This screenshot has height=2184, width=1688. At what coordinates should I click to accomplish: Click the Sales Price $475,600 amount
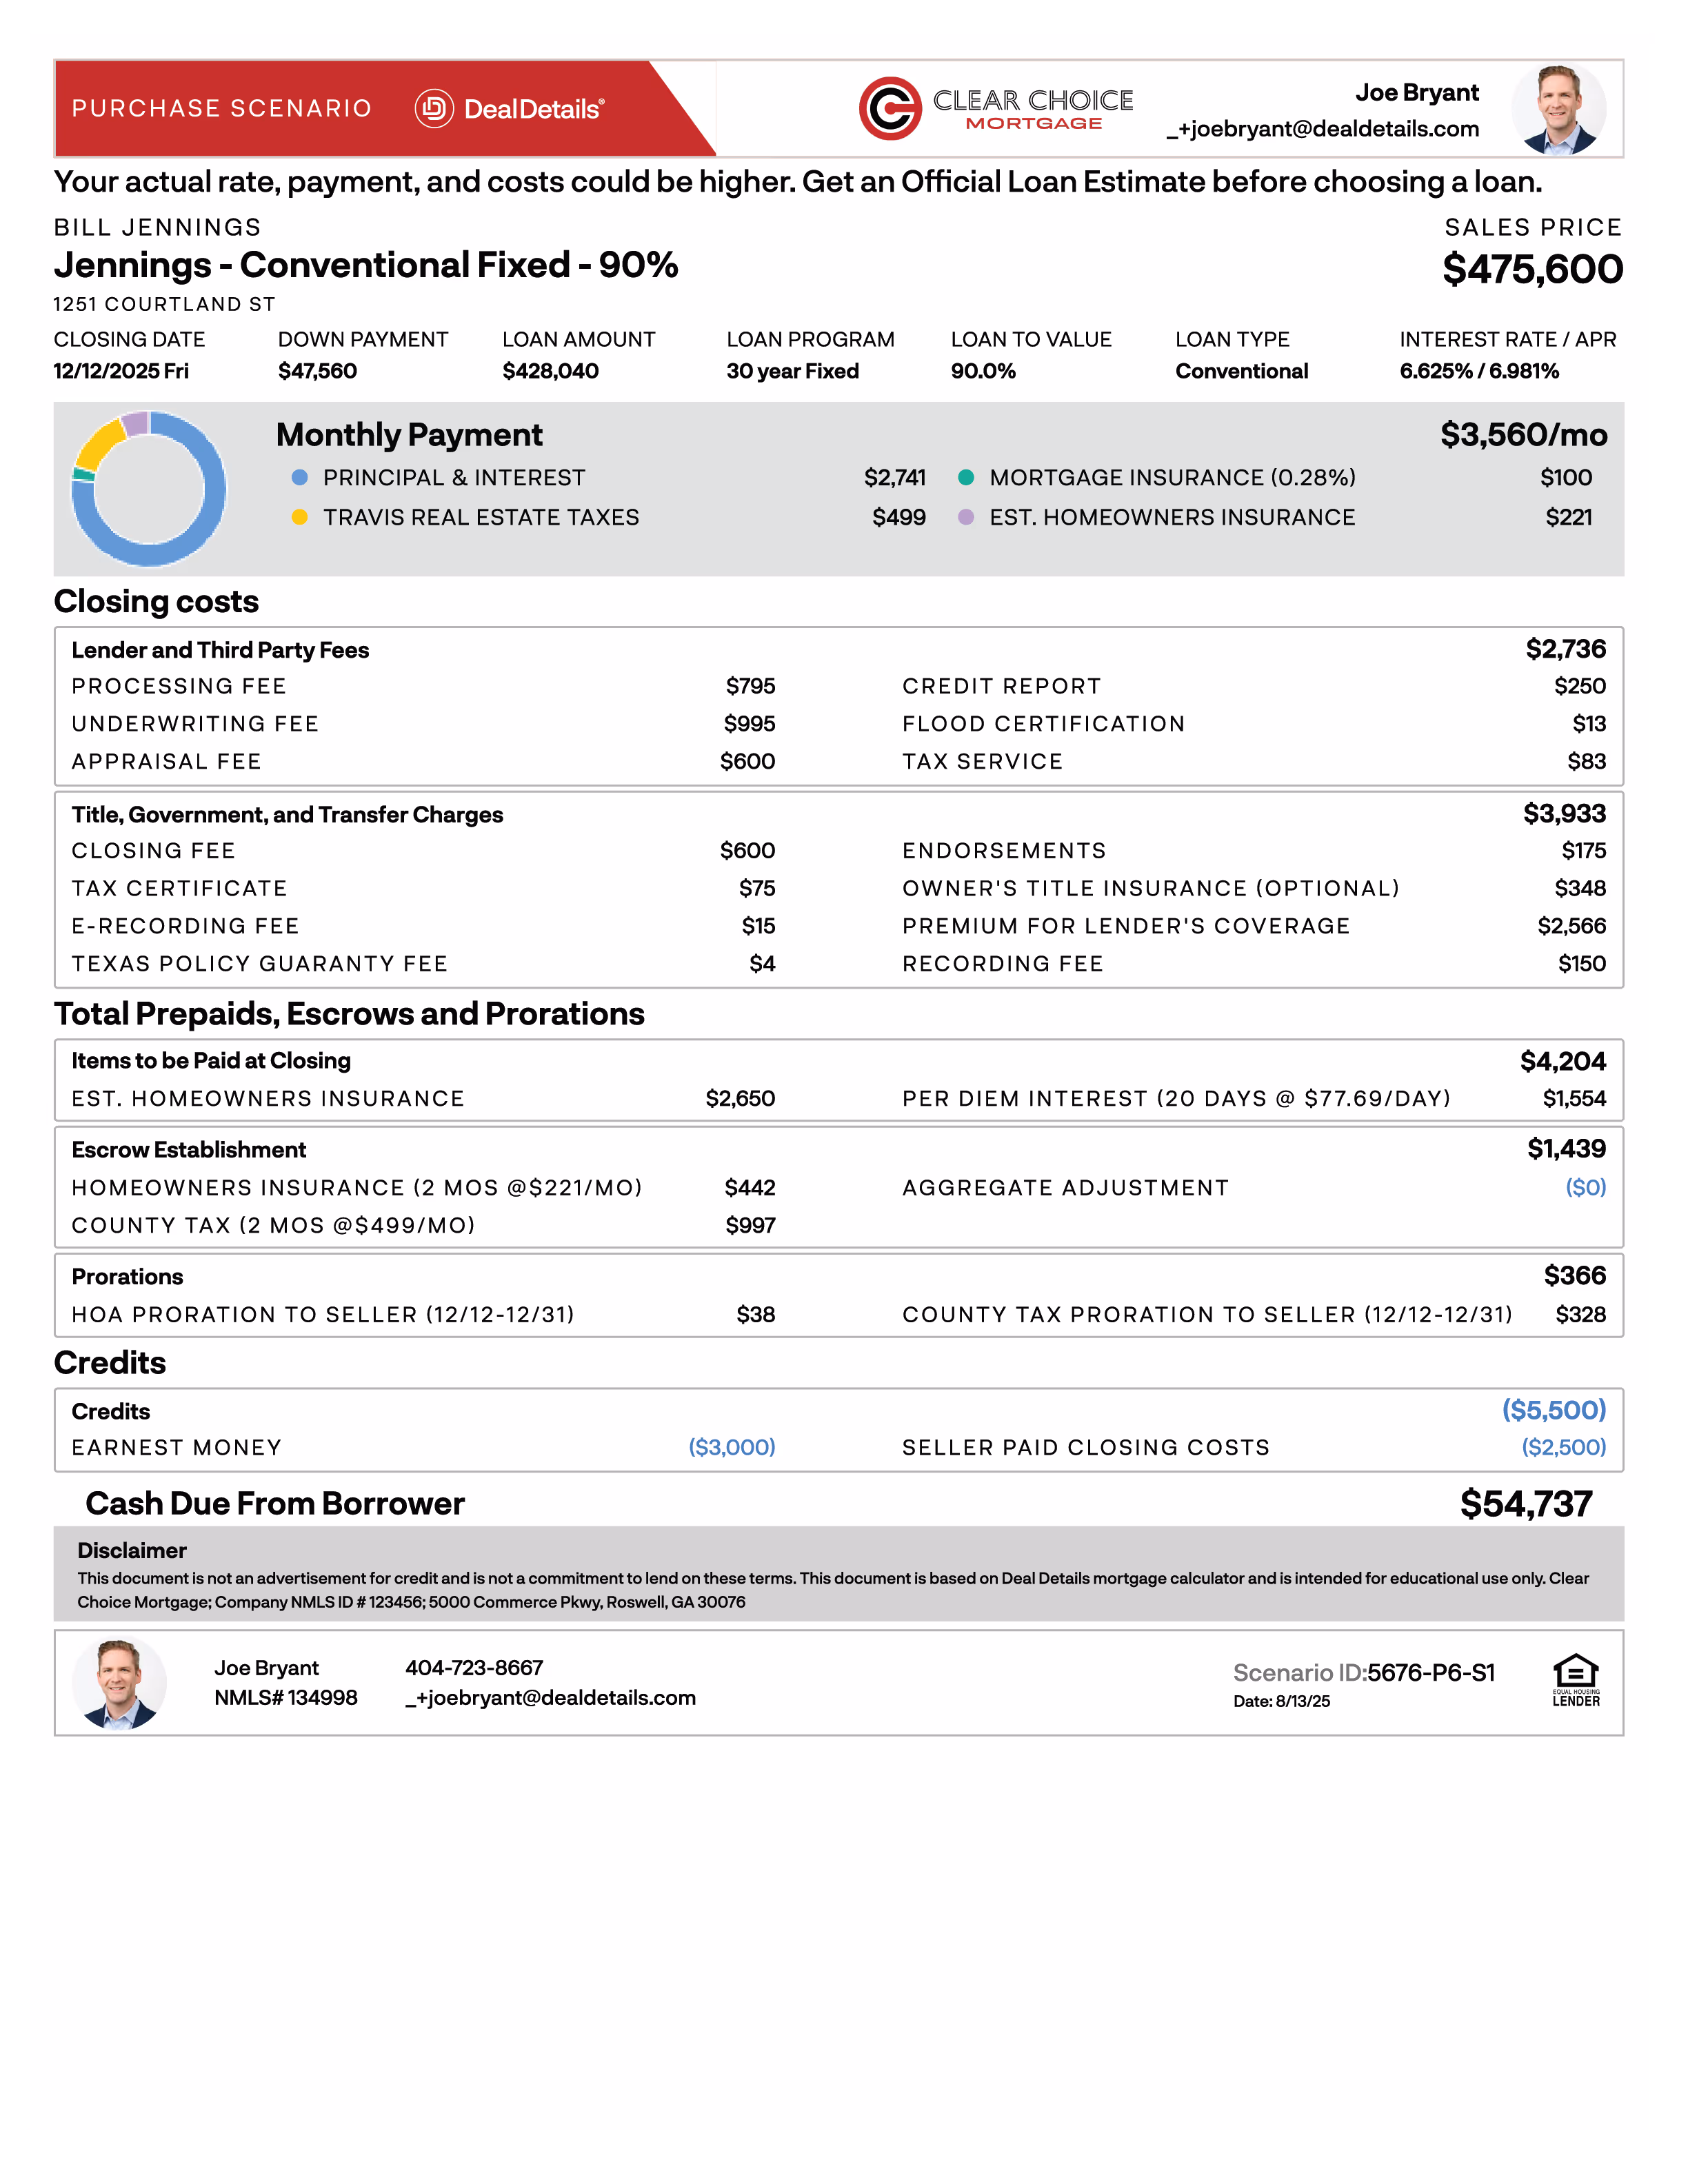pos(1532,269)
